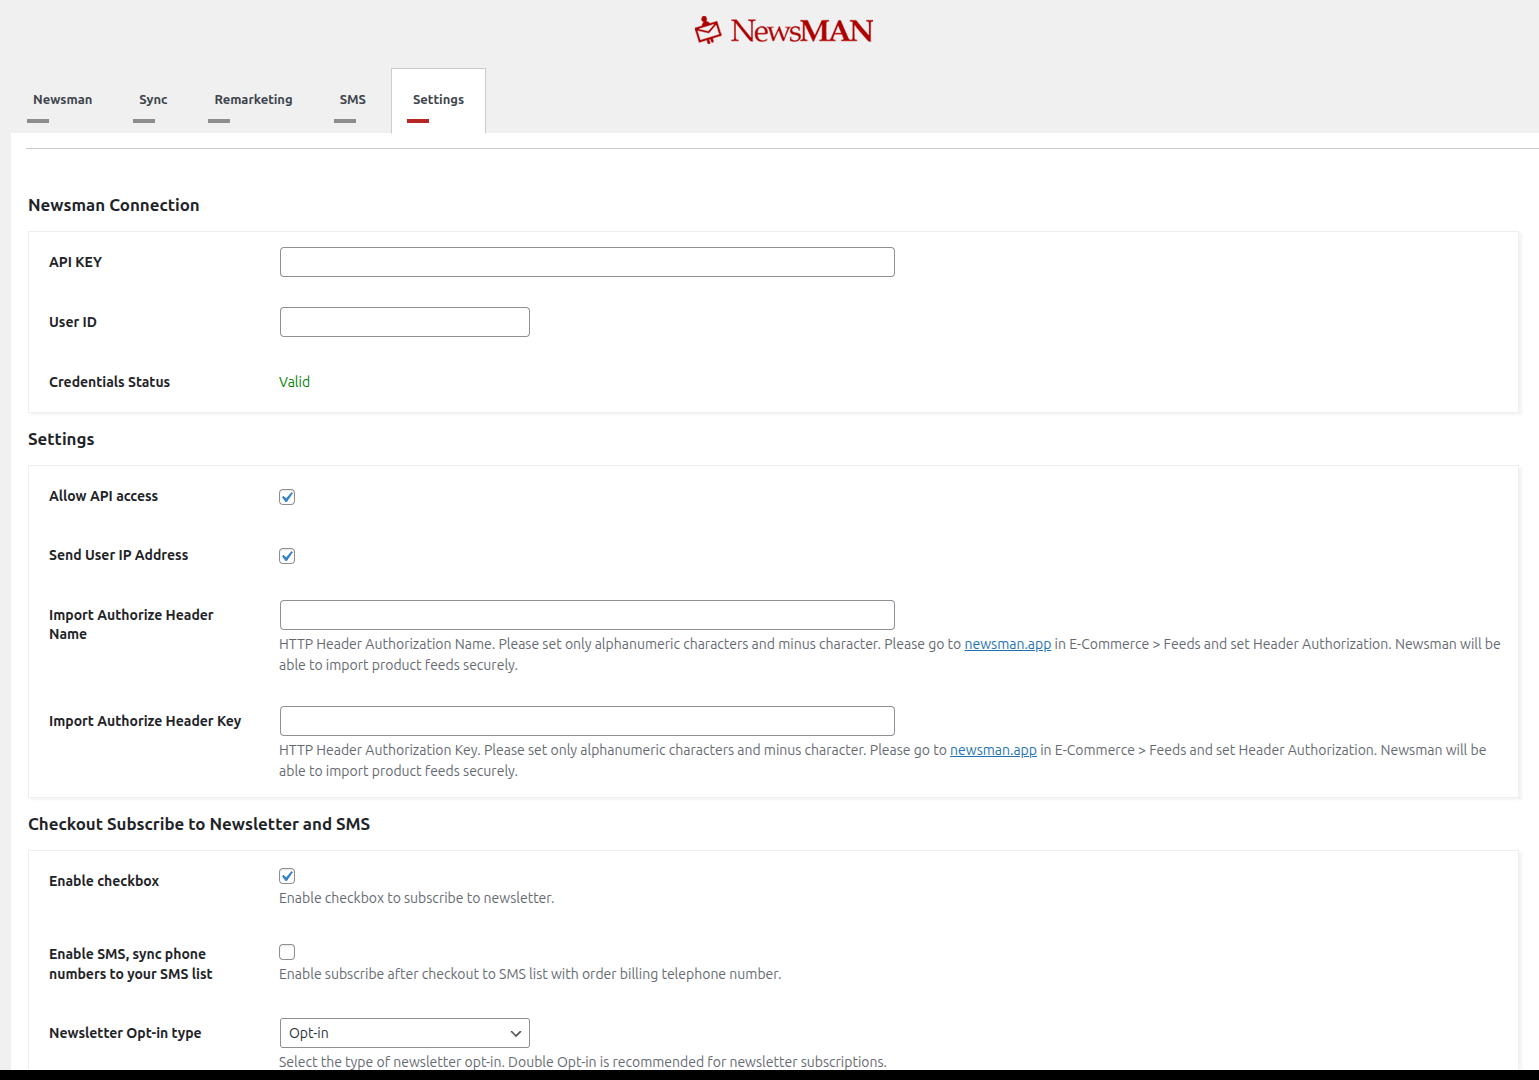
Task: Enable SMS phone number sync checkbox
Action: click(287, 952)
